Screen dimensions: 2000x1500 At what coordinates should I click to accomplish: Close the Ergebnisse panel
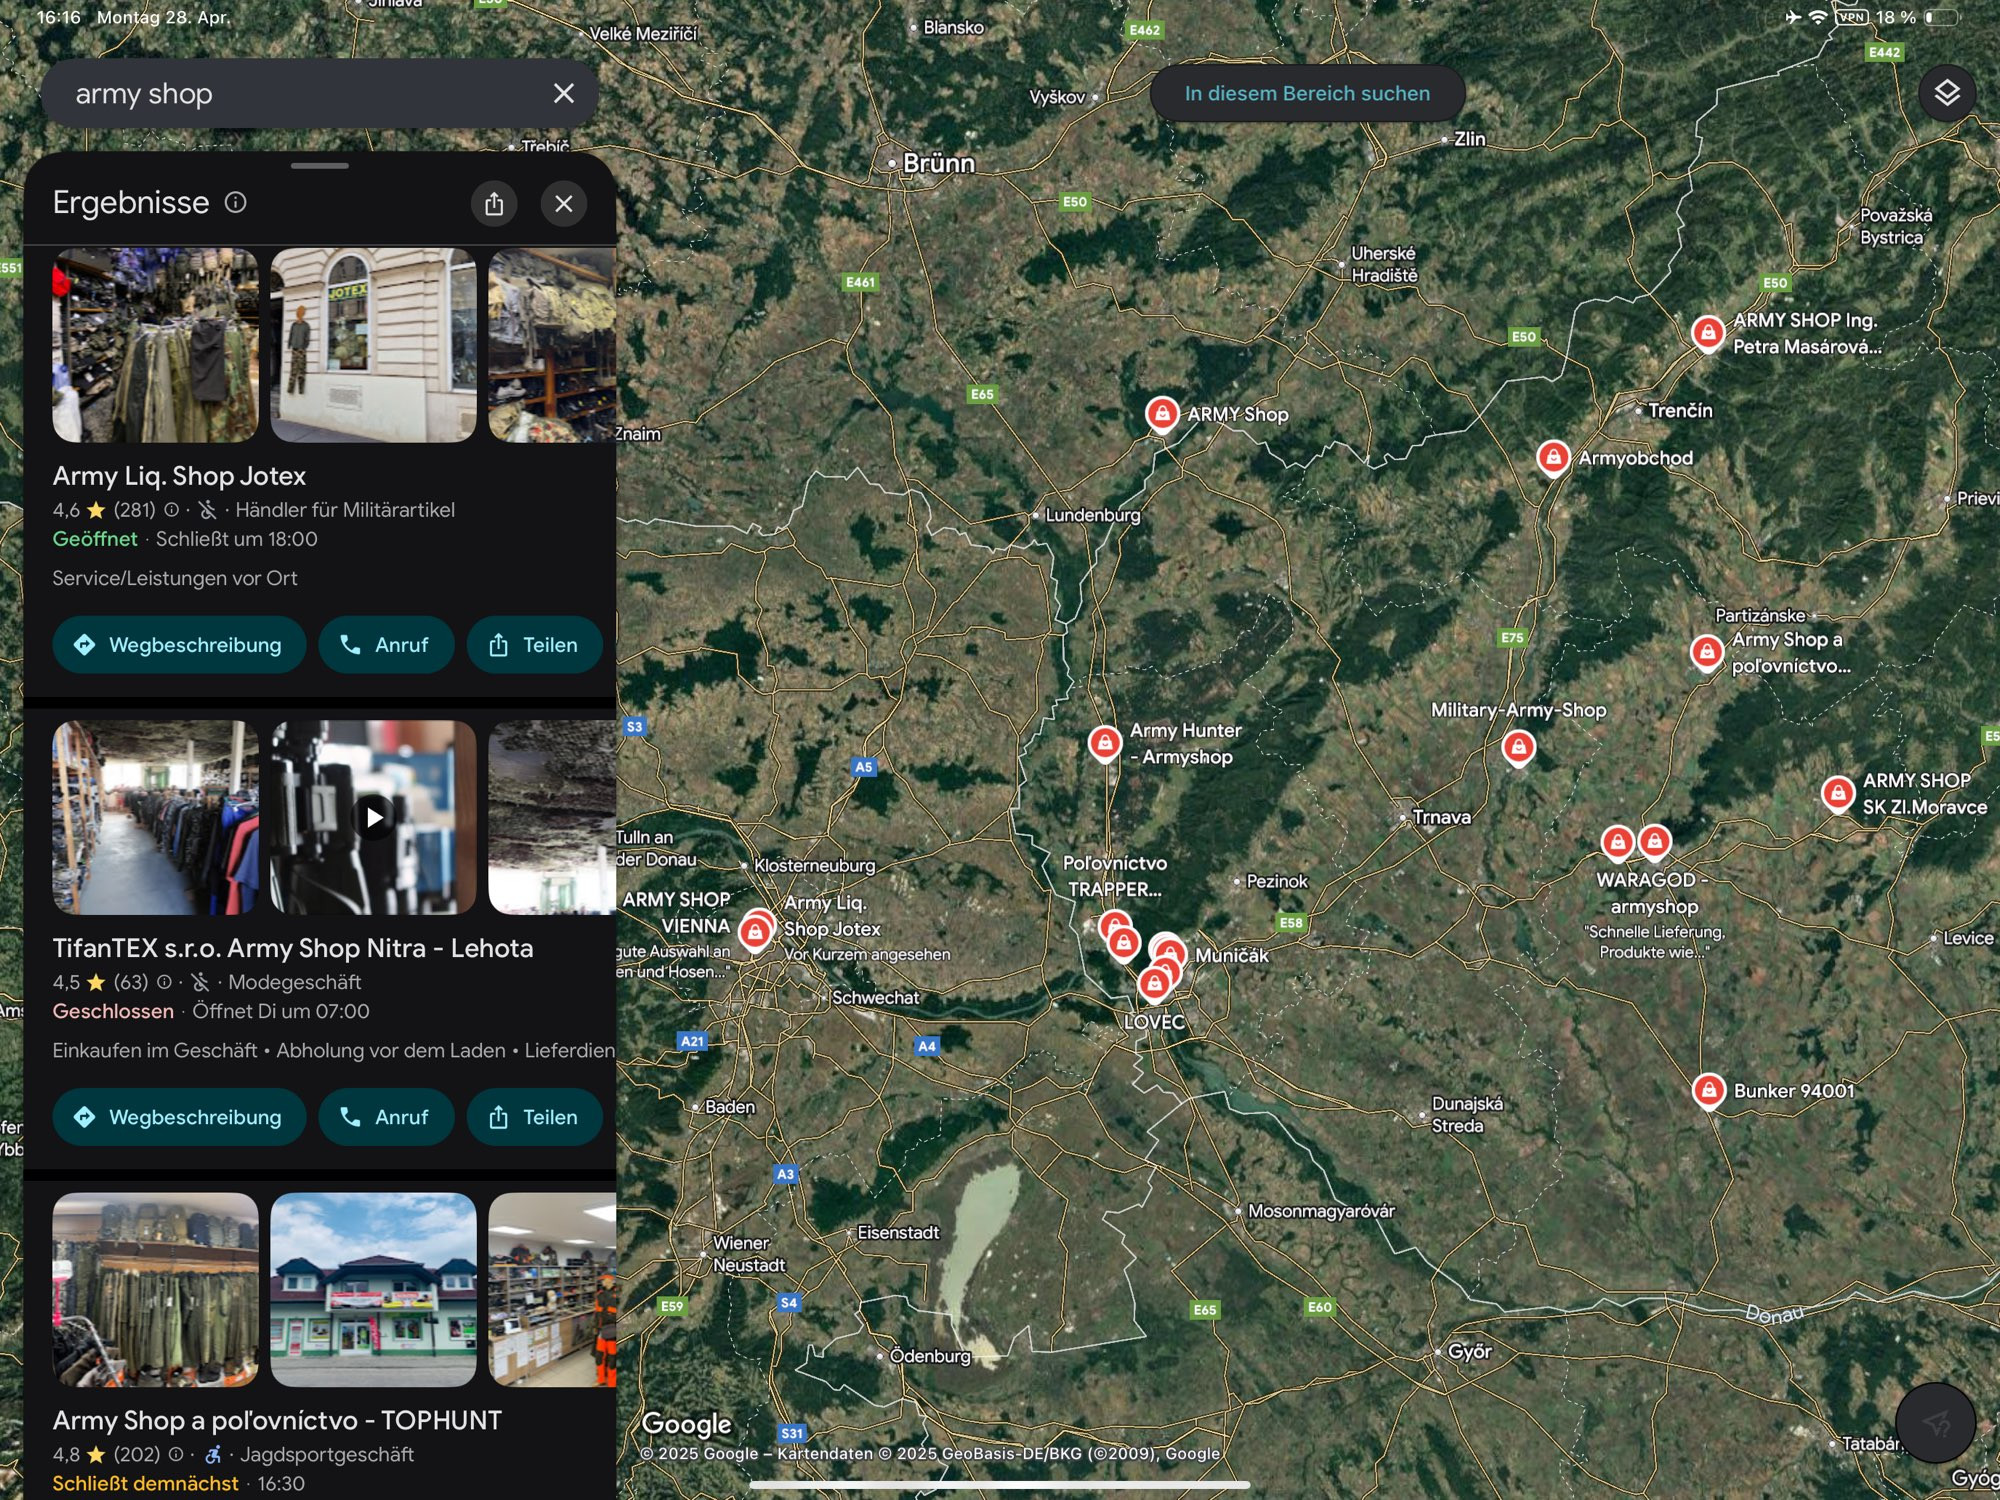(x=564, y=203)
